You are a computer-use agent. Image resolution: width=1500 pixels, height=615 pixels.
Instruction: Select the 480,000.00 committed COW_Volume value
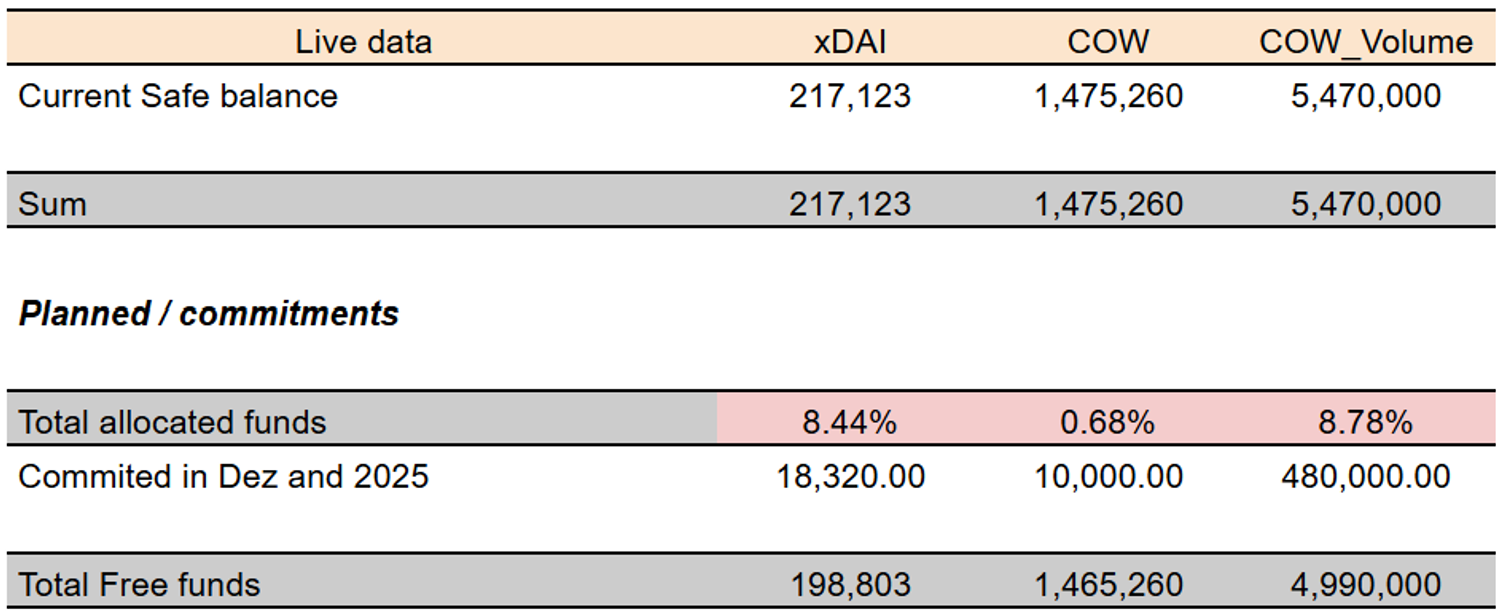[x=1365, y=476]
